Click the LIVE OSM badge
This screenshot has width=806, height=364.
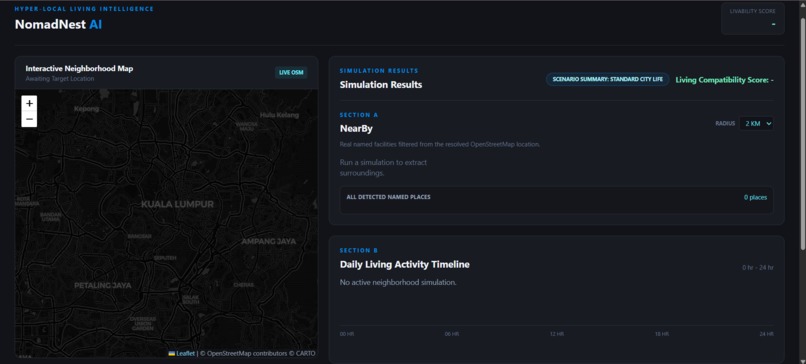[x=291, y=72]
